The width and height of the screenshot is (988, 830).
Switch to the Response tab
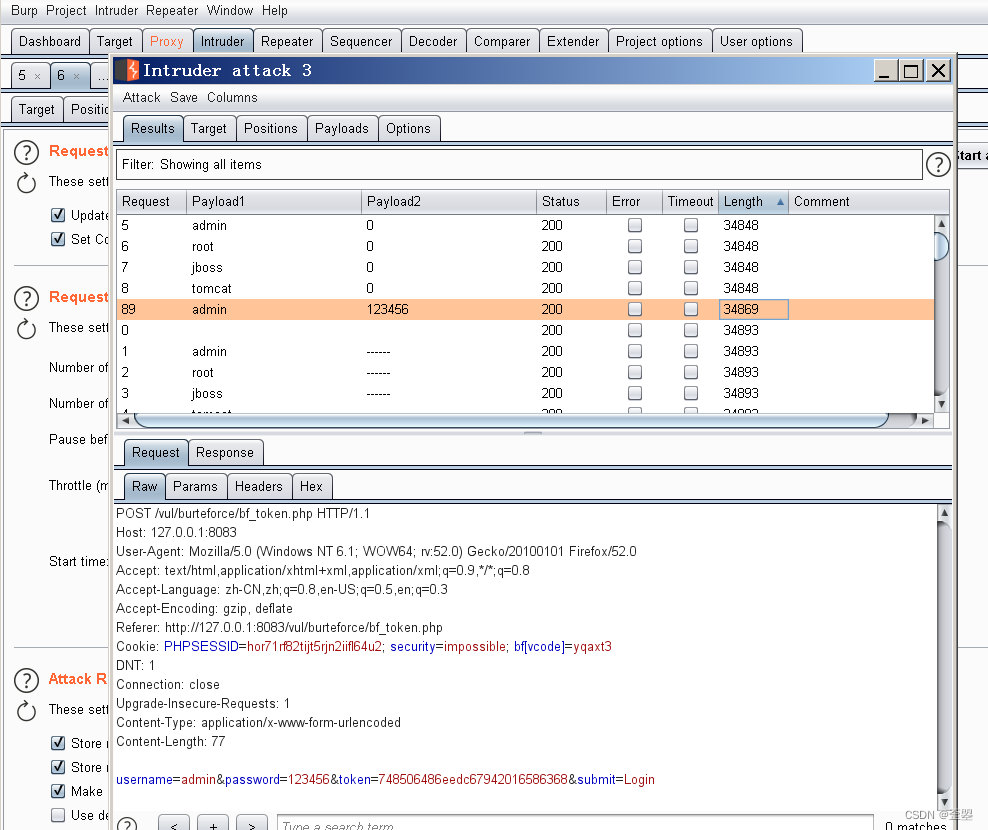click(x=225, y=452)
